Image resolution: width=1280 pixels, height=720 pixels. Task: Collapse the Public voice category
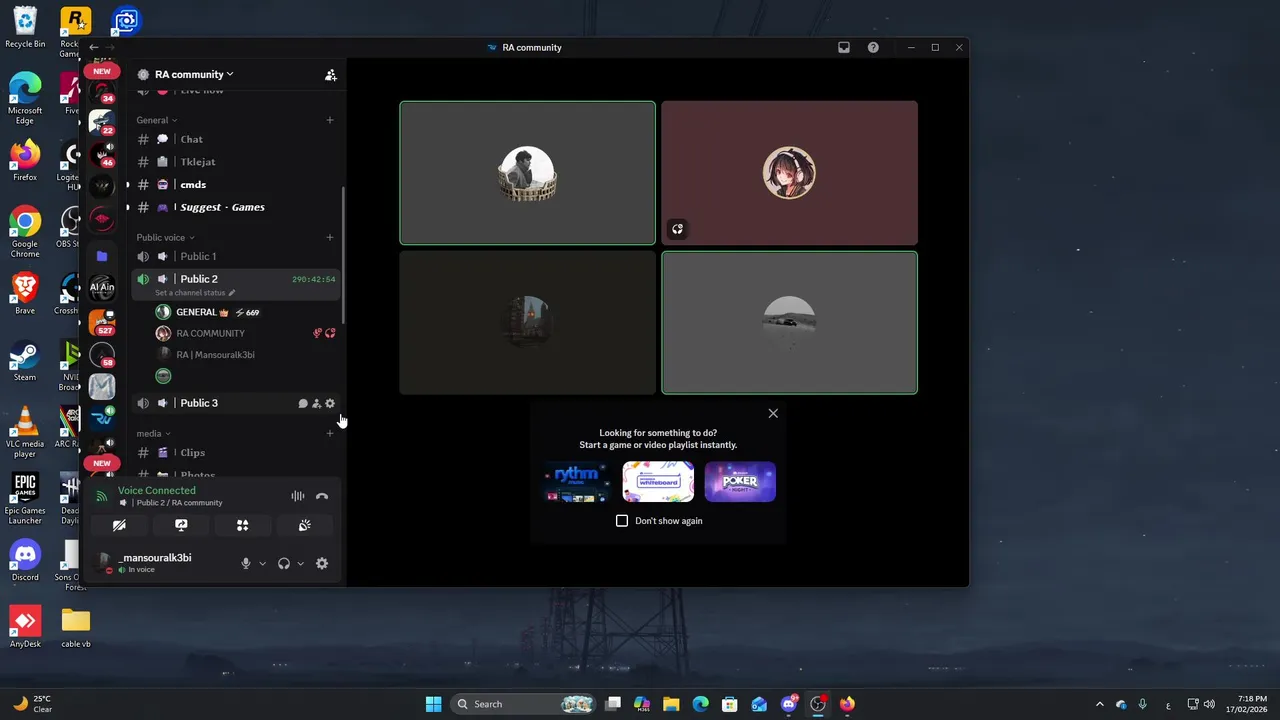pyautogui.click(x=165, y=238)
